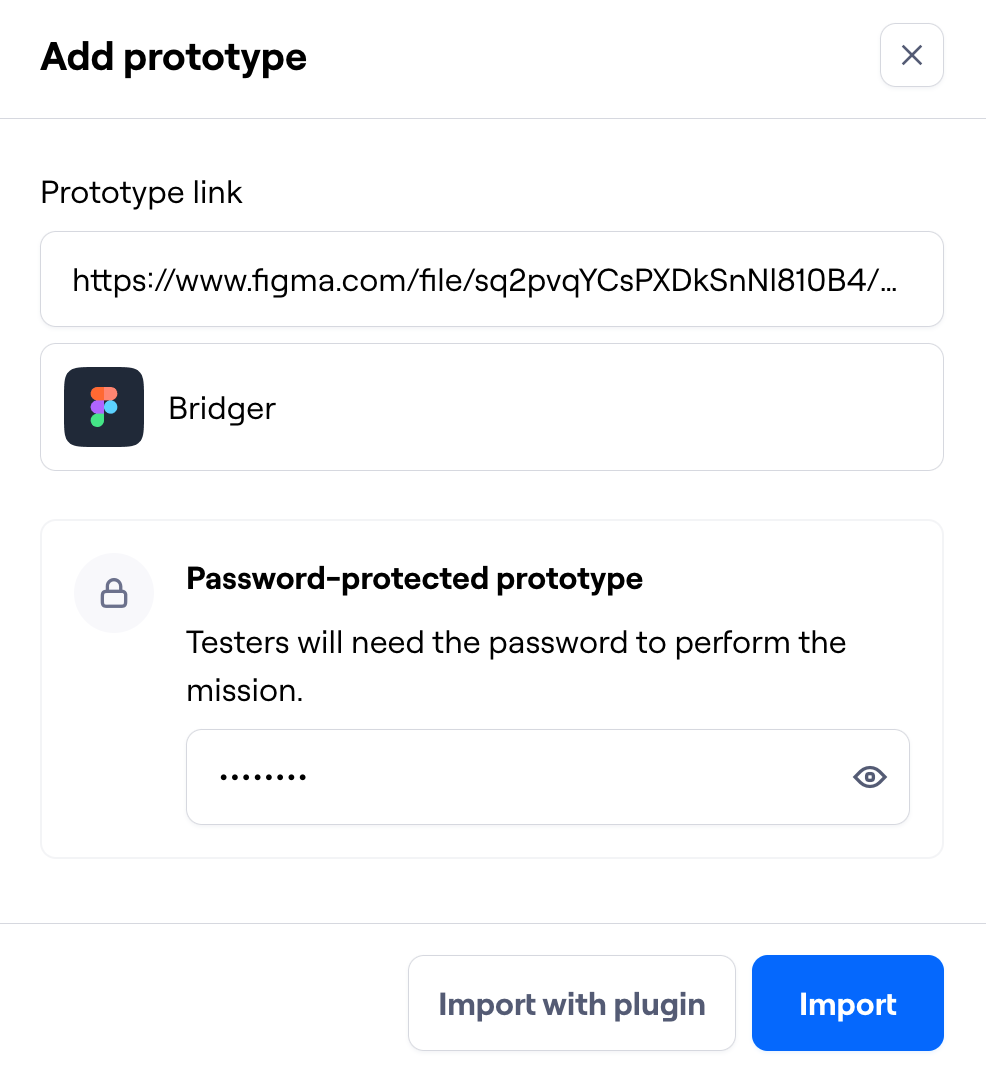Click the Prototype link label
986x1078 pixels.
141,192
